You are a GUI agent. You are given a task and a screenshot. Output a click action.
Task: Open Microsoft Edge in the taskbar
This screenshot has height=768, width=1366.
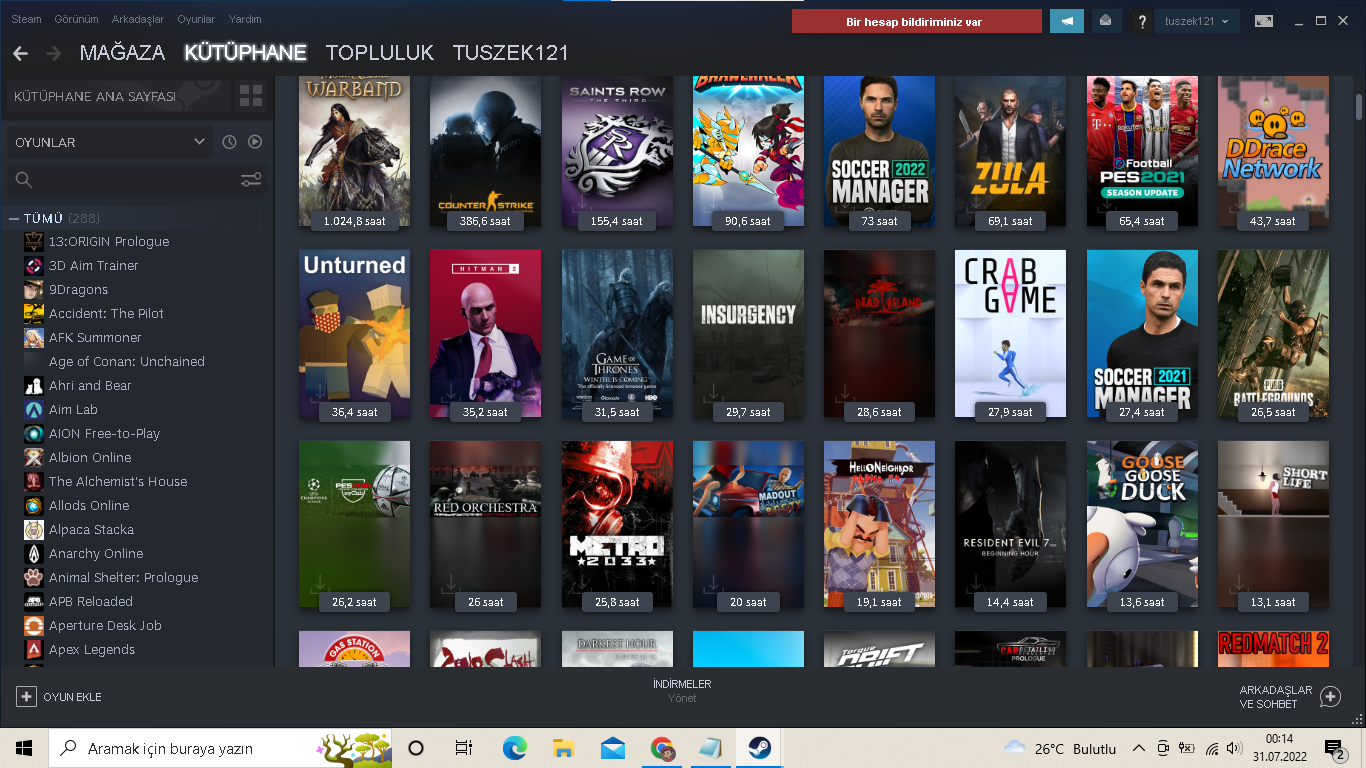tap(514, 748)
